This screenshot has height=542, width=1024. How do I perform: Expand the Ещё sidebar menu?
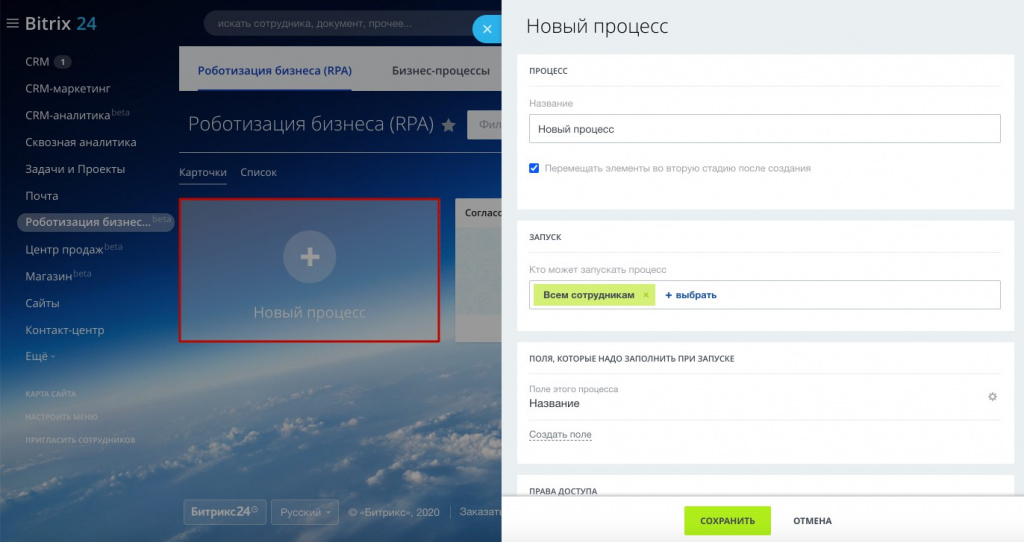tap(40, 356)
